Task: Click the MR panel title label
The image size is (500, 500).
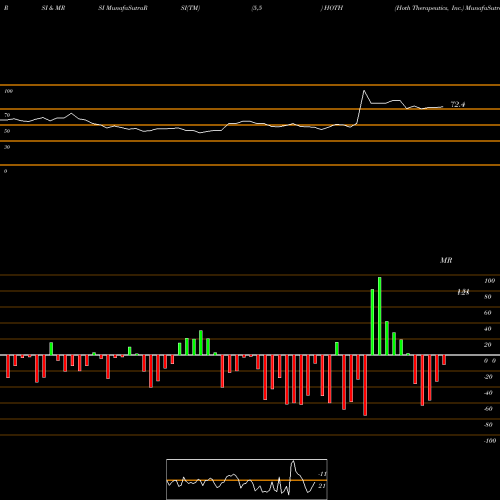Action: click(446, 260)
